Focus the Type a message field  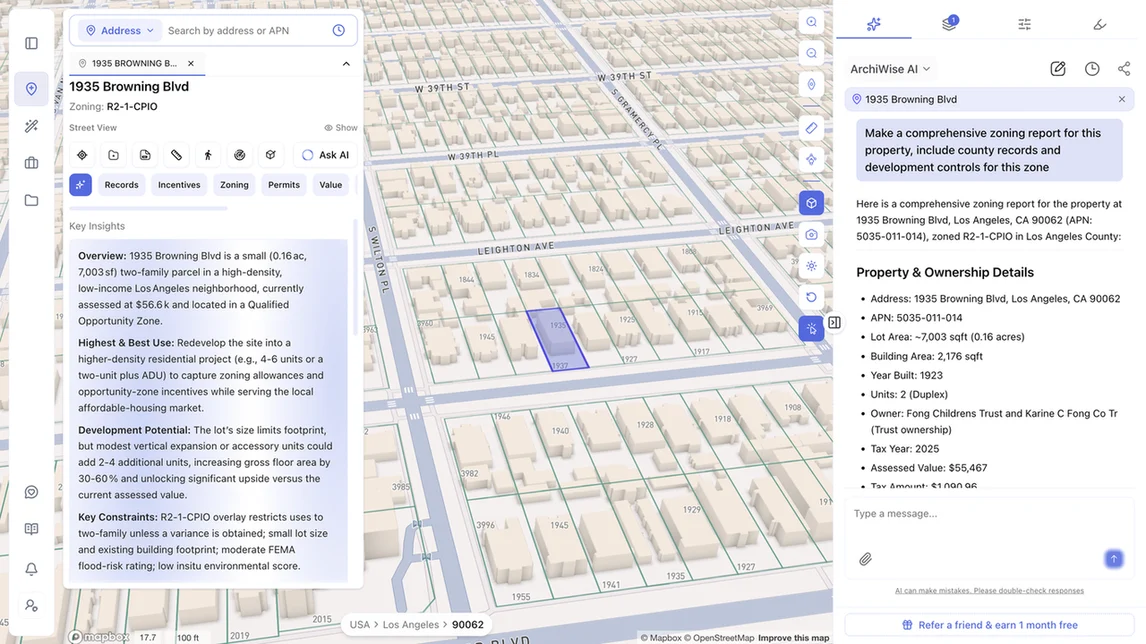coord(990,514)
